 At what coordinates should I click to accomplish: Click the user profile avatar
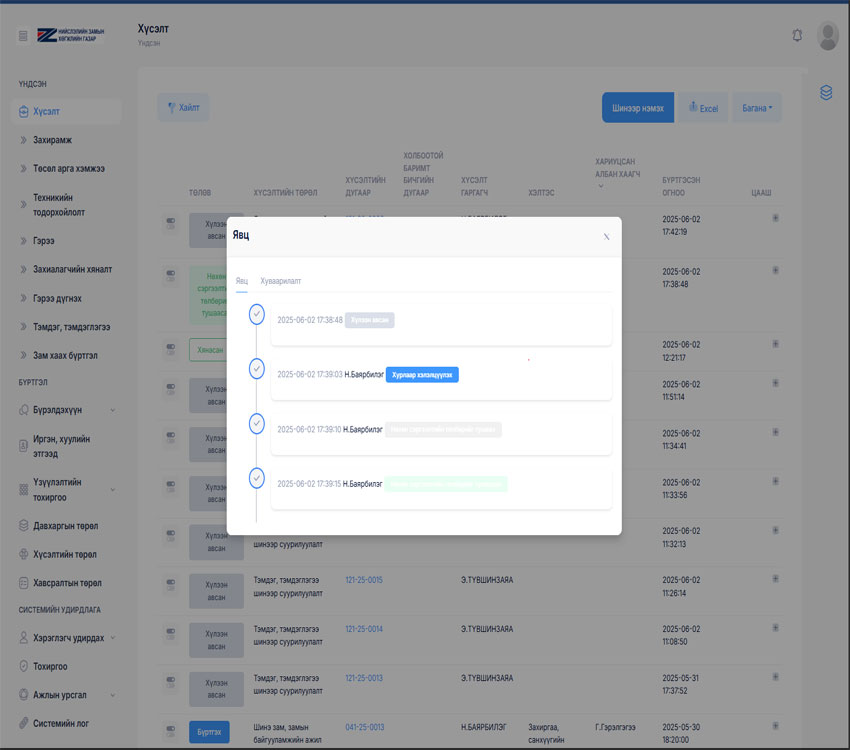(x=828, y=35)
